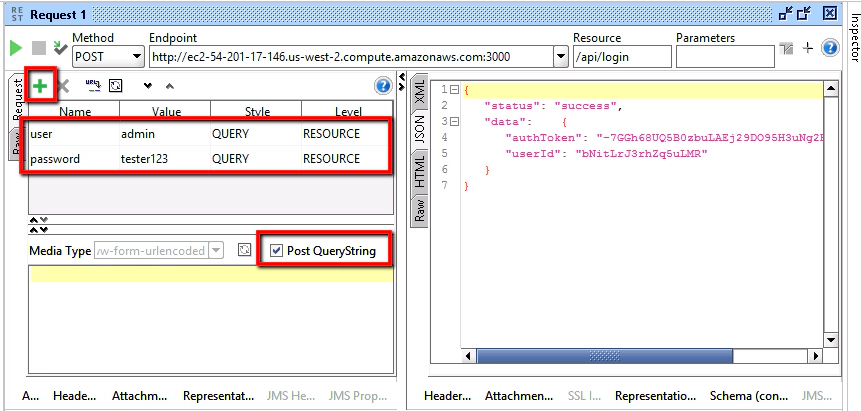Switch to XML response tab
Image resolution: width=861 pixels, height=411 pixels.
pos(420,91)
